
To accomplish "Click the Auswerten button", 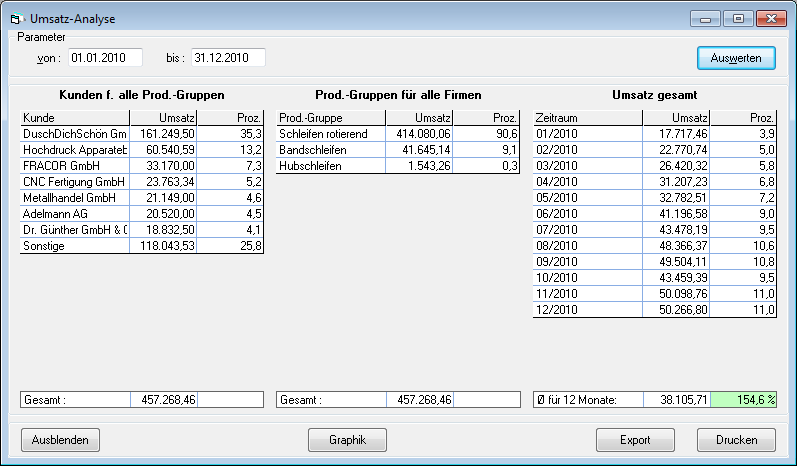I will (736, 58).
